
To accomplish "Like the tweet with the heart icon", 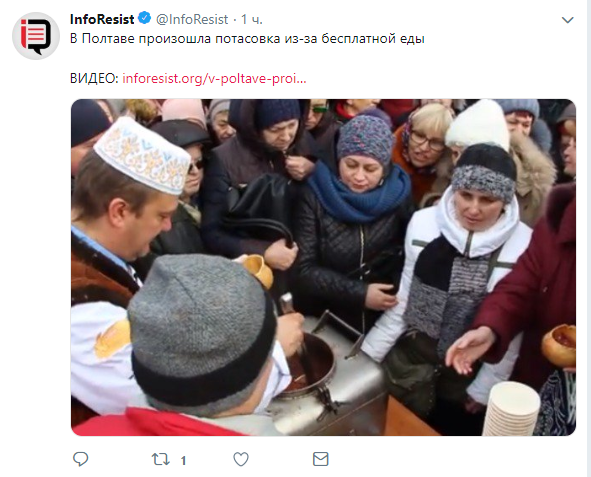I will [x=241, y=459].
